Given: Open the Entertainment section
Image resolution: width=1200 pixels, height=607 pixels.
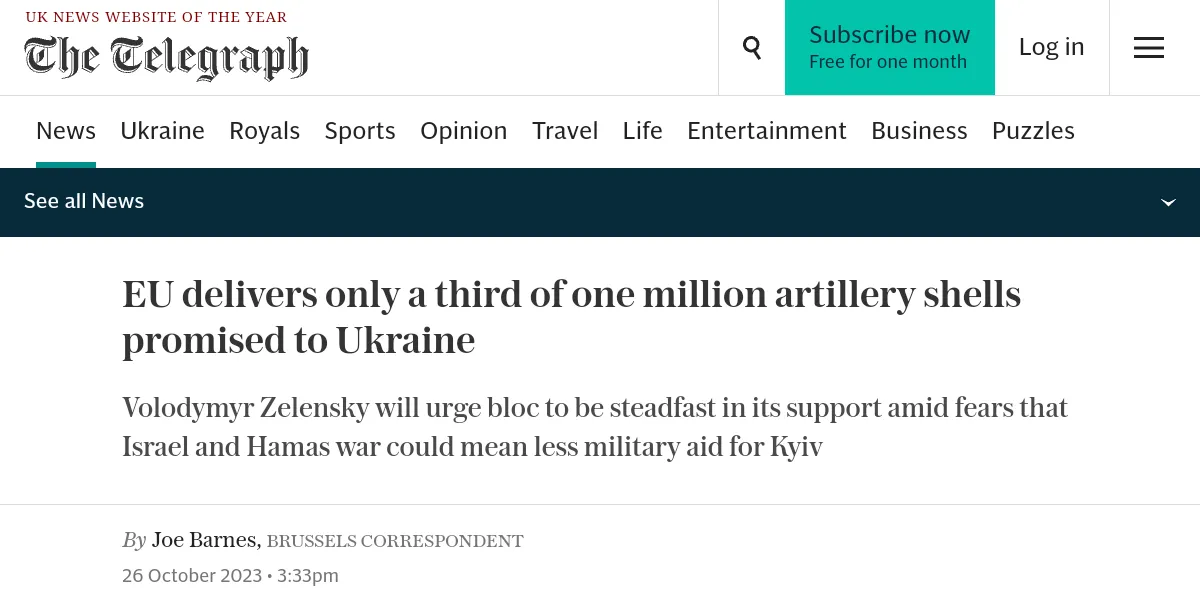Looking at the screenshot, I should coord(766,131).
